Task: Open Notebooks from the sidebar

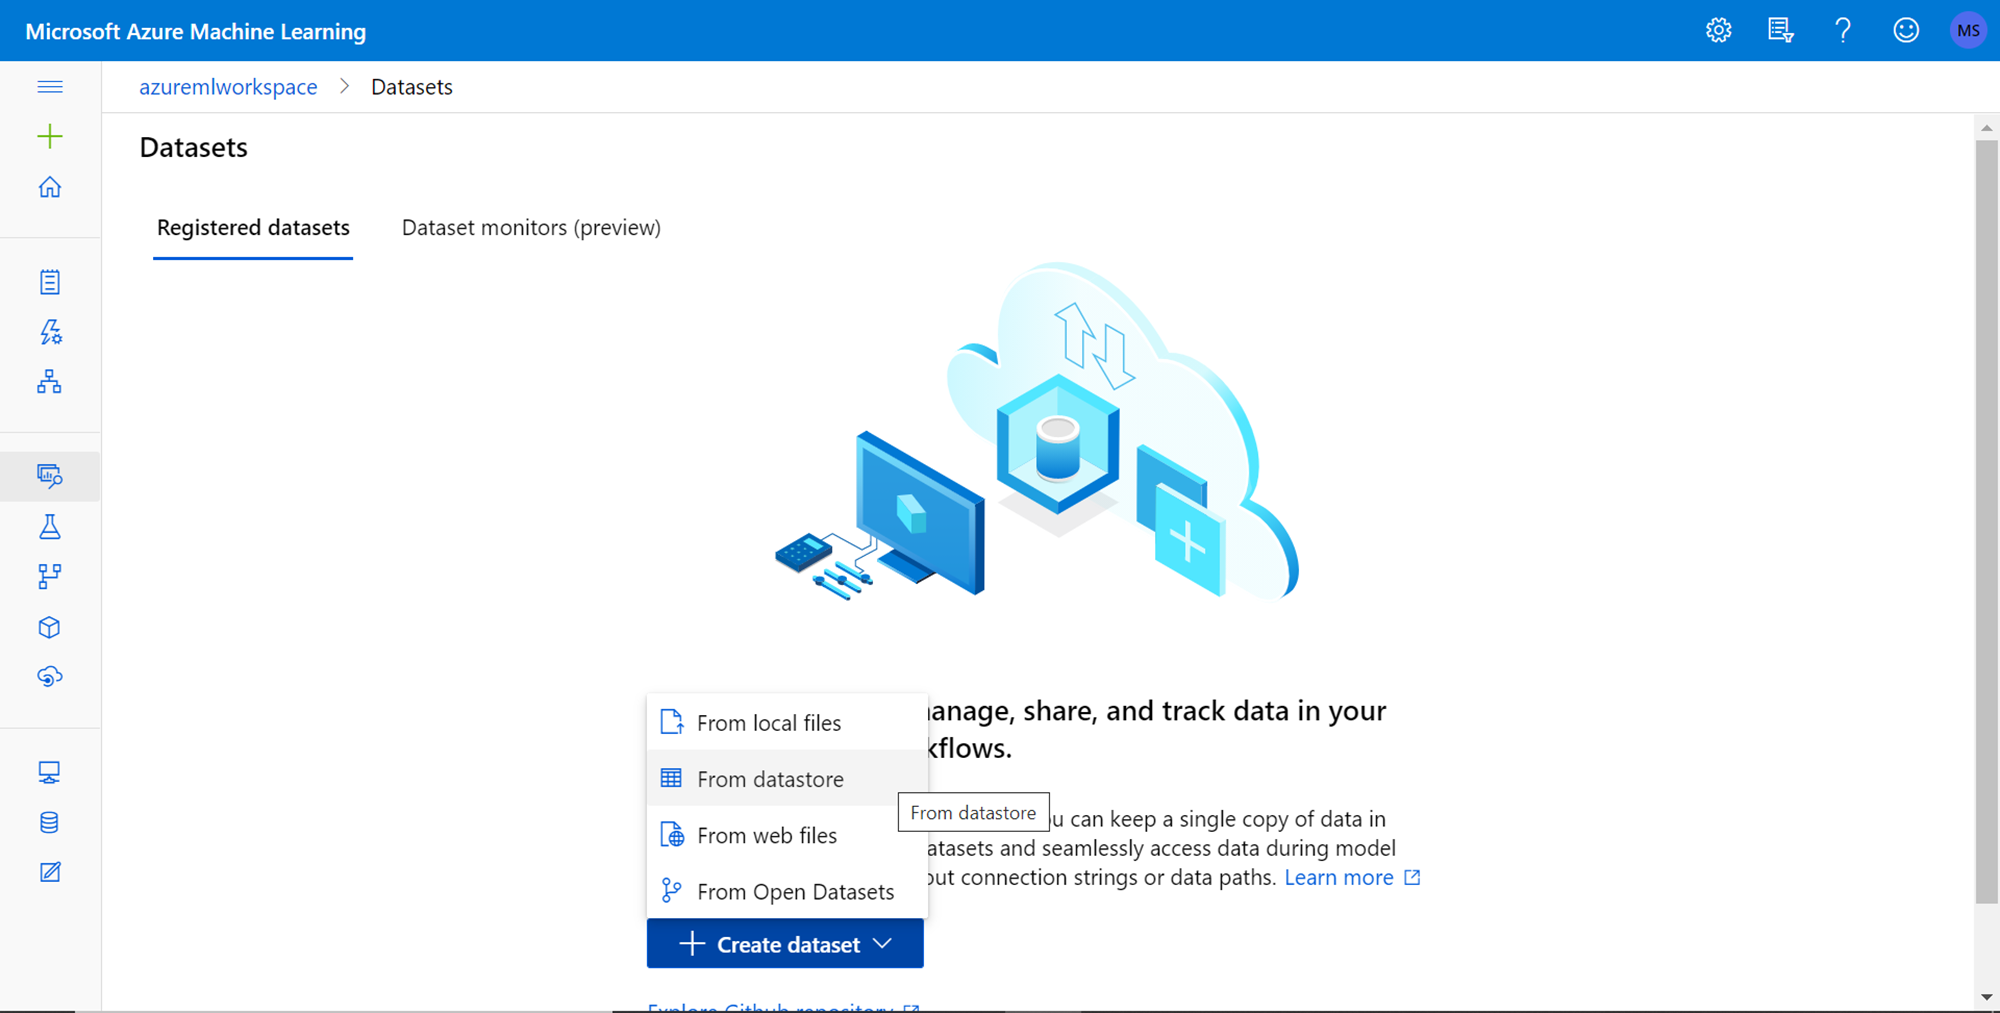Action: pos(50,282)
